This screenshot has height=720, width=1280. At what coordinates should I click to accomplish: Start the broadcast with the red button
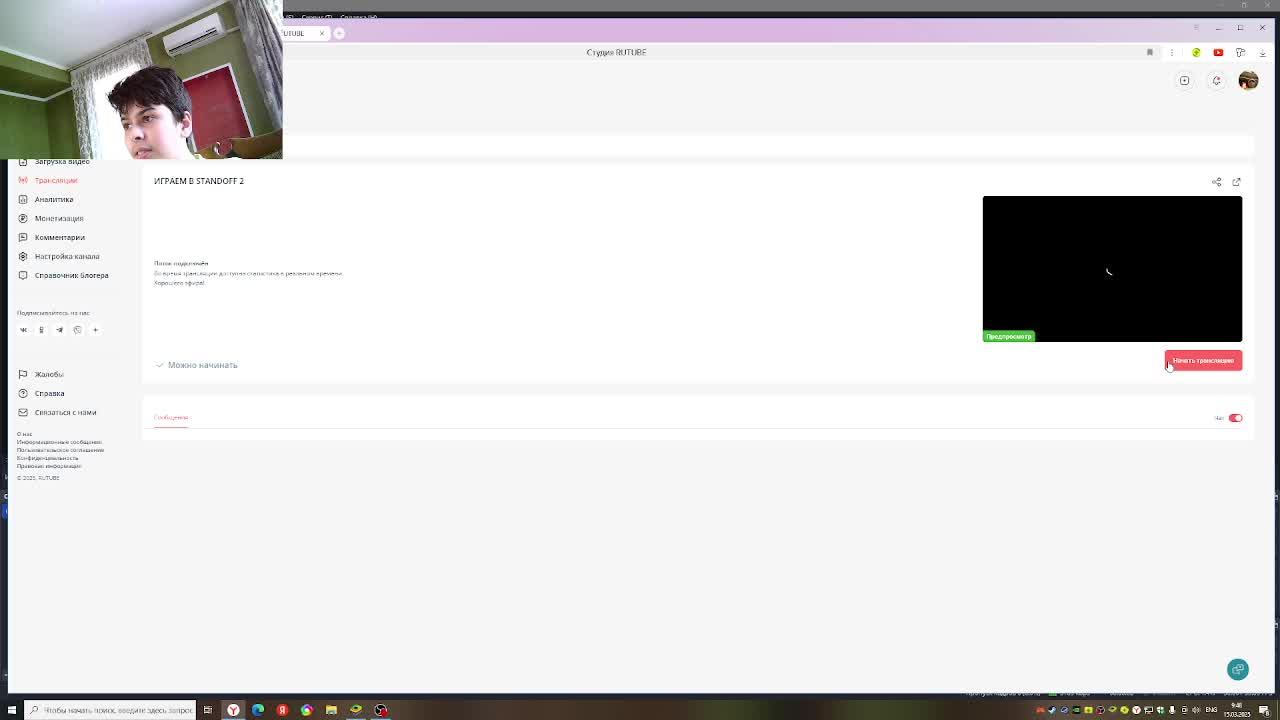1203,360
